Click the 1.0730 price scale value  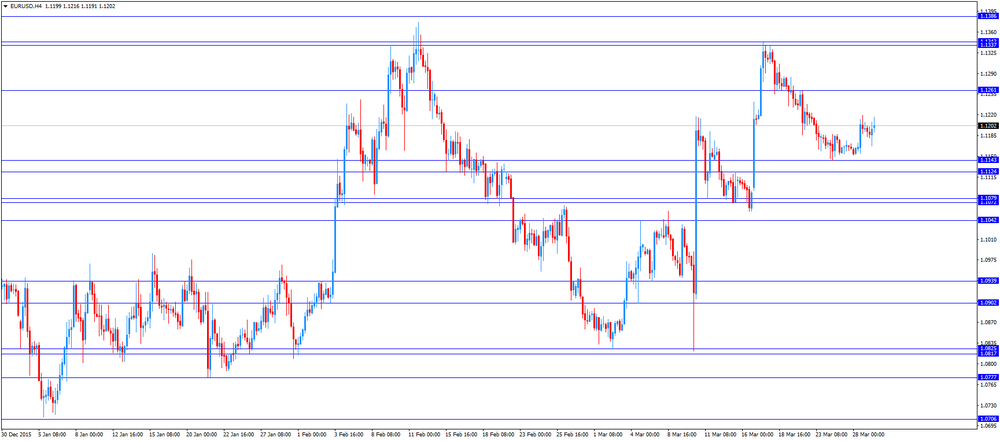[990, 405]
